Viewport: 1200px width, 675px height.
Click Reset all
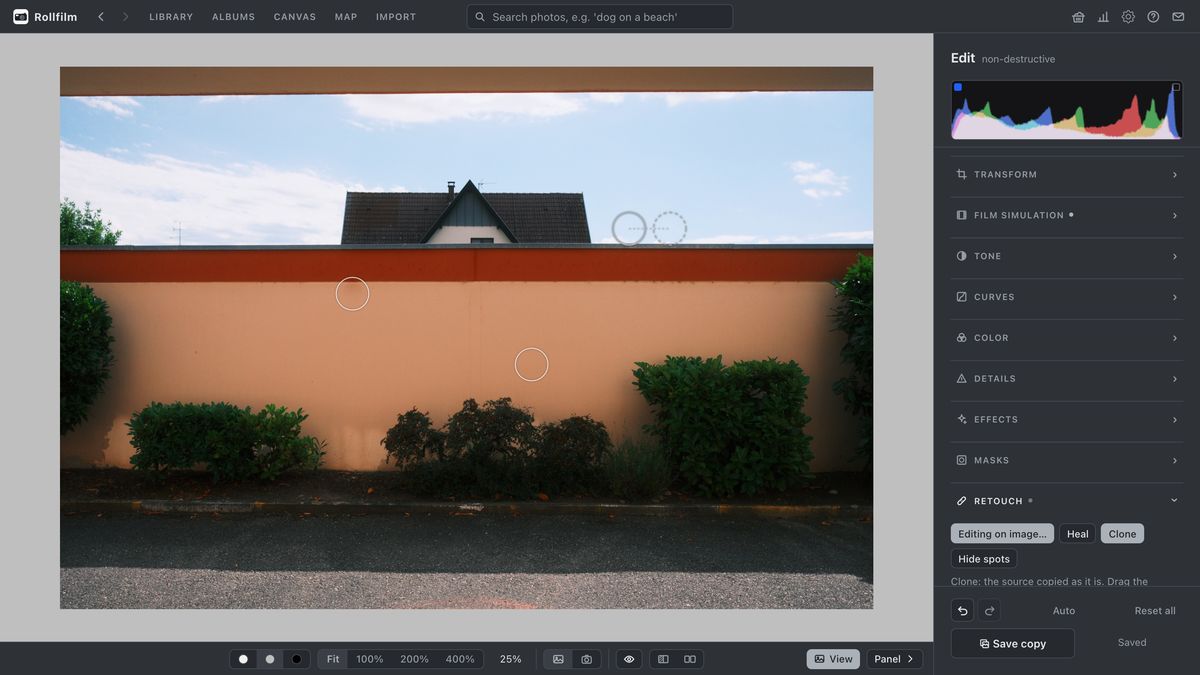pyautogui.click(x=1155, y=611)
